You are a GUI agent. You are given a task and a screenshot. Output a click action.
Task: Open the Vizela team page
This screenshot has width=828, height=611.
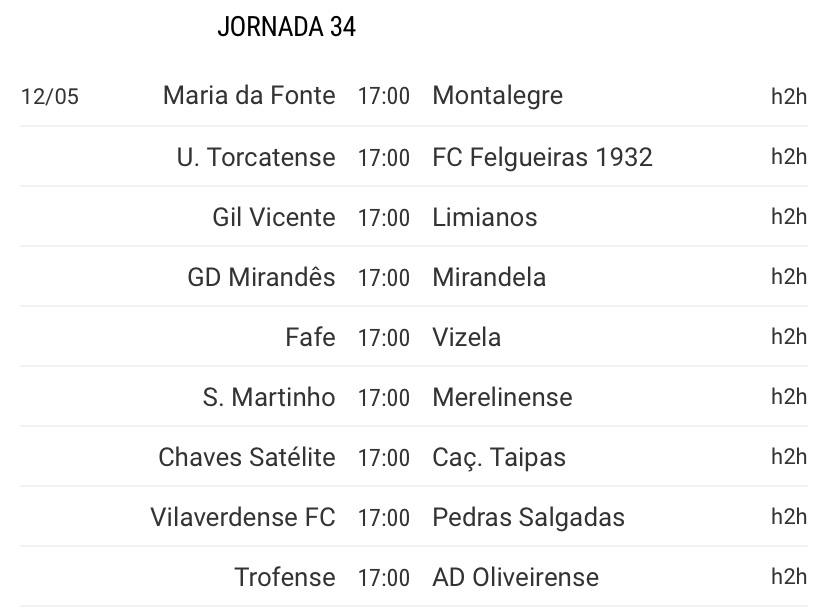(466, 337)
